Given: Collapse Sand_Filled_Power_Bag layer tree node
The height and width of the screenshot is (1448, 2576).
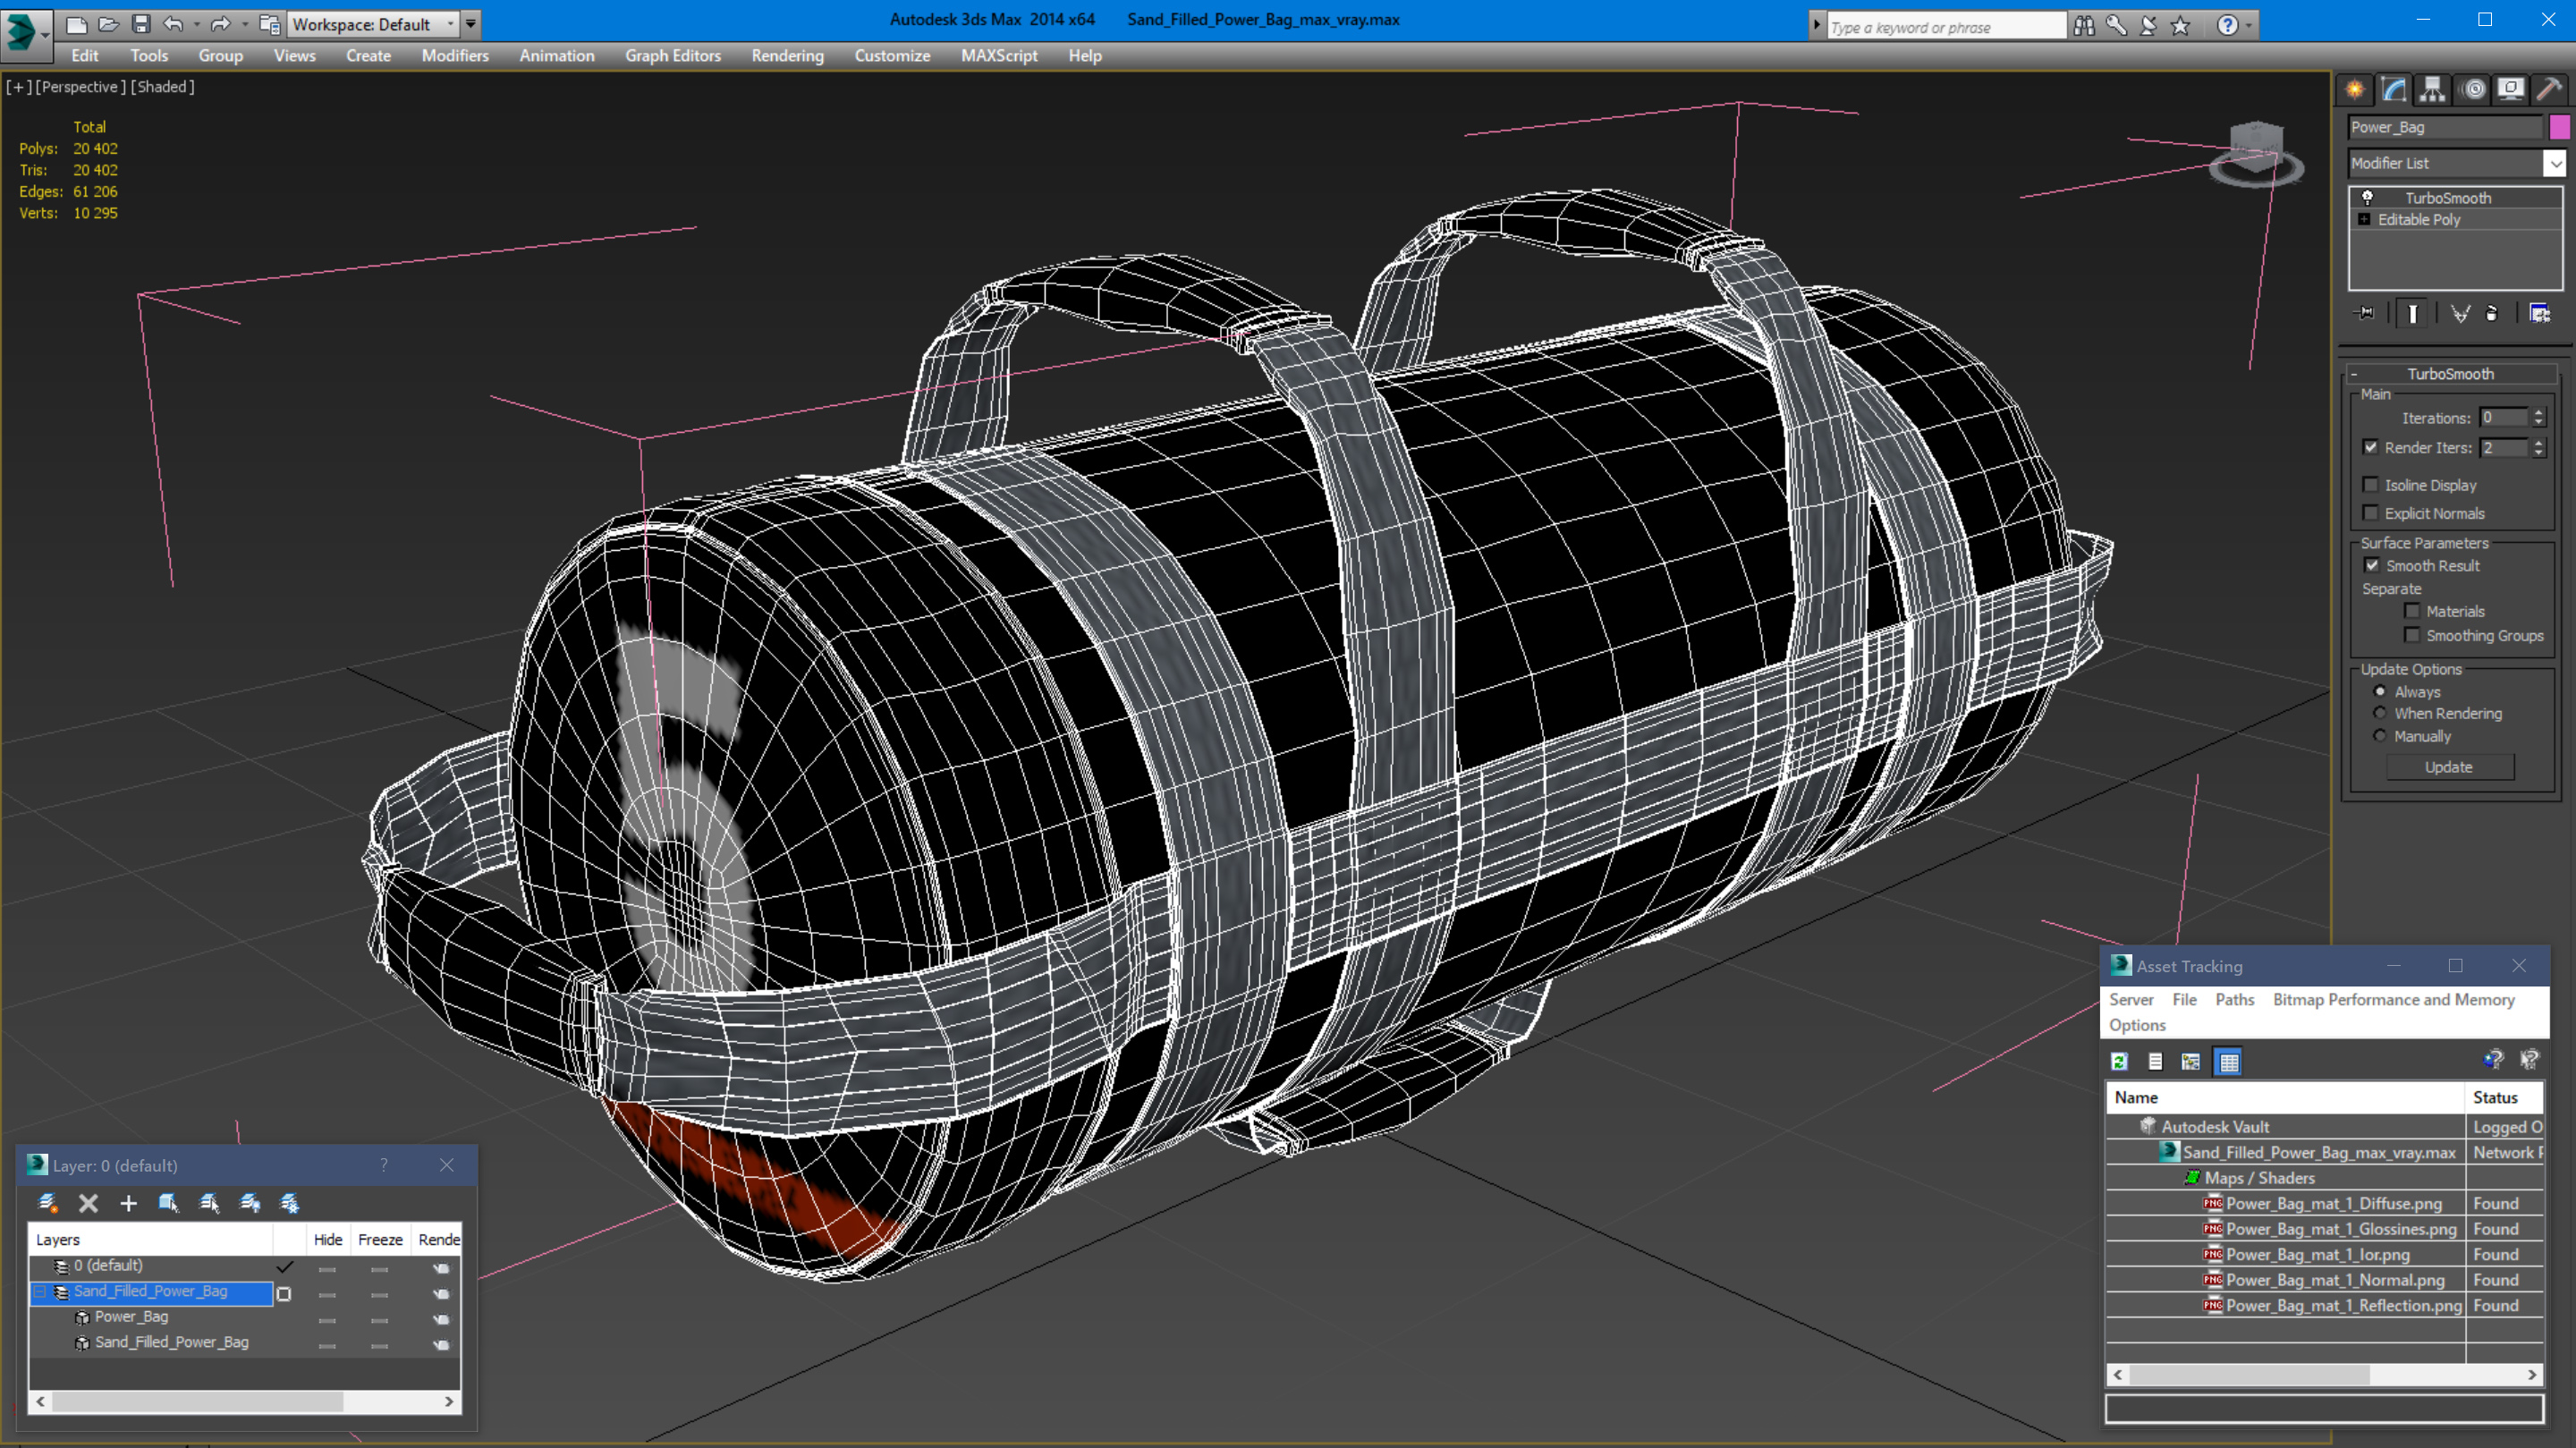Looking at the screenshot, I should pos(40,1292).
